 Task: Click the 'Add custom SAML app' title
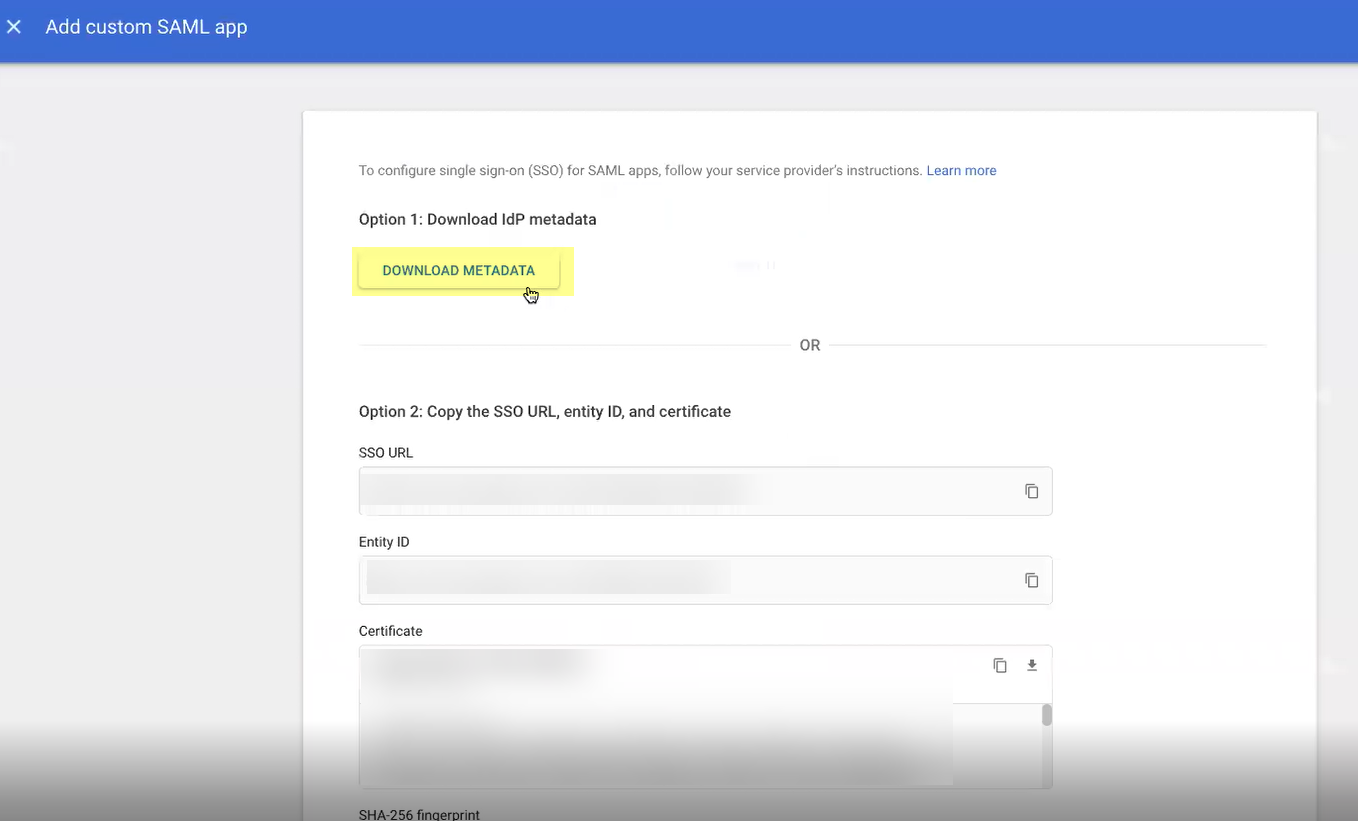(x=146, y=27)
